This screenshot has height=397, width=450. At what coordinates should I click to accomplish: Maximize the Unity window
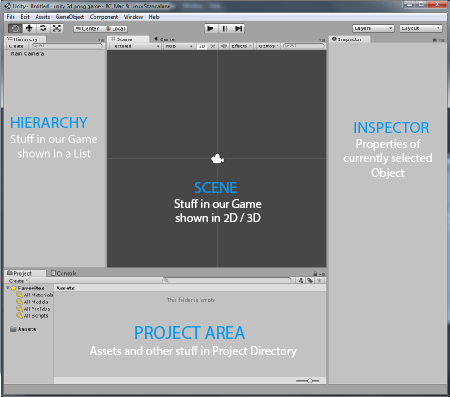coord(421,4)
